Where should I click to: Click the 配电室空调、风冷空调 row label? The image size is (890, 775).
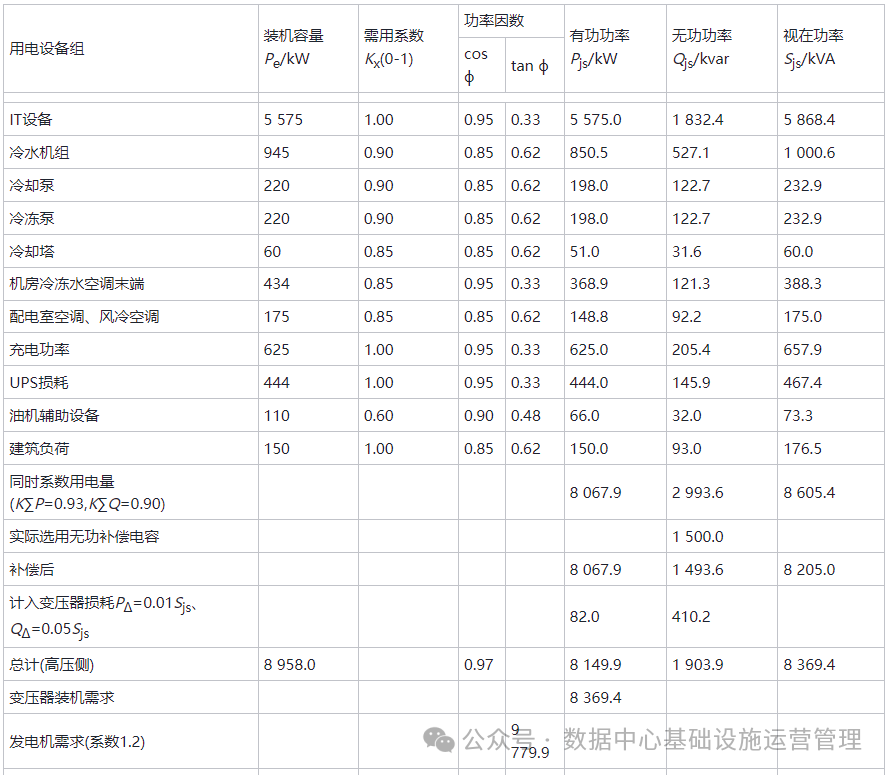pyautogui.click(x=84, y=317)
